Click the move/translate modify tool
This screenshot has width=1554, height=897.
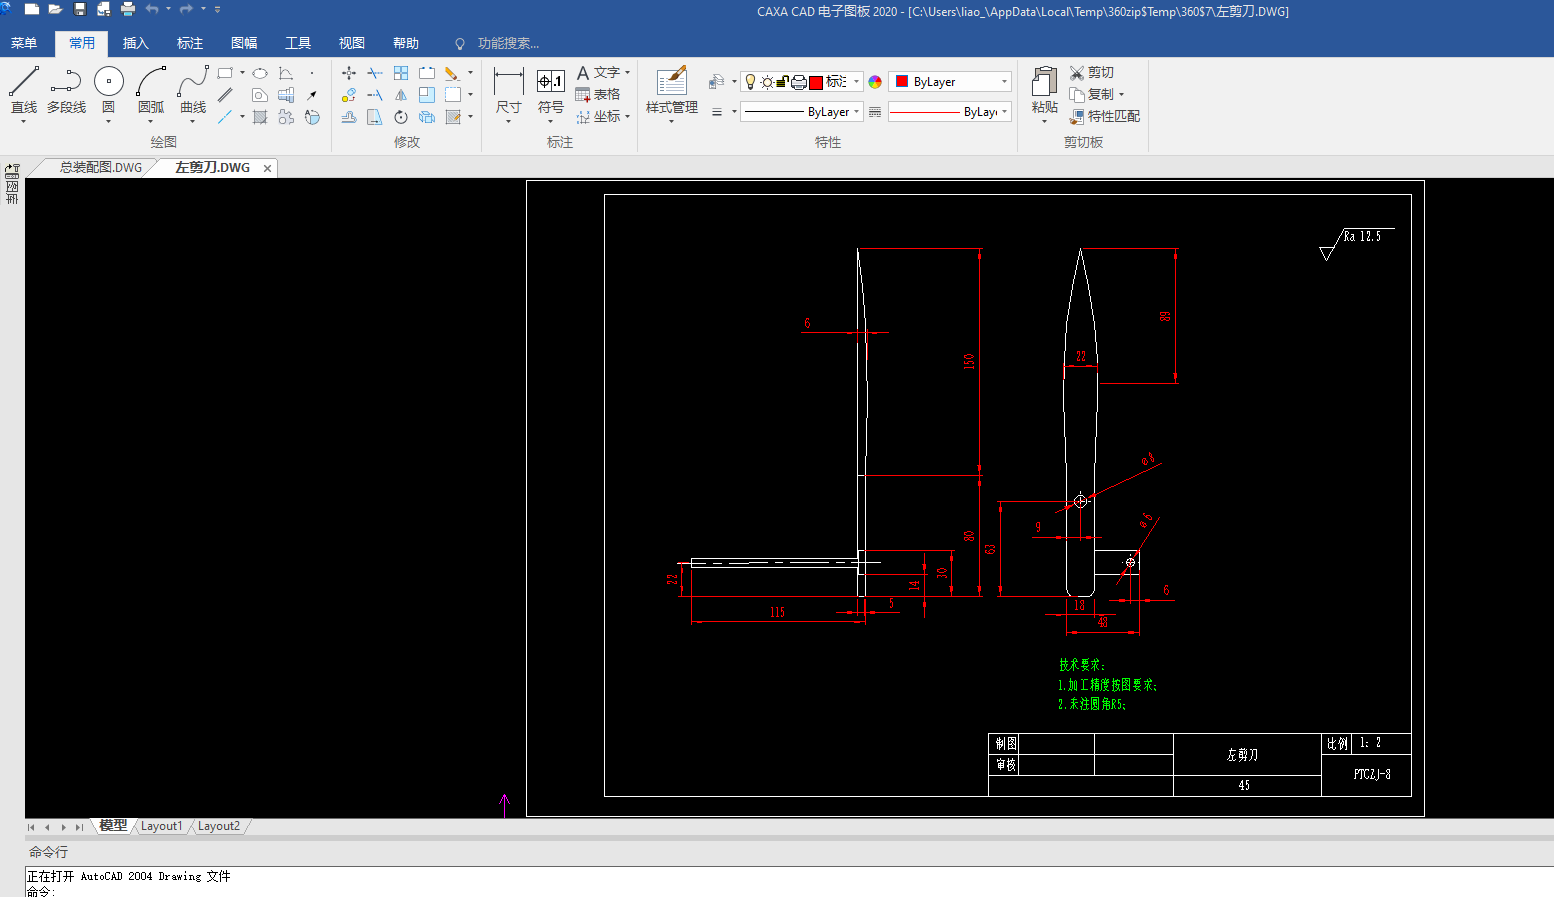(x=349, y=73)
